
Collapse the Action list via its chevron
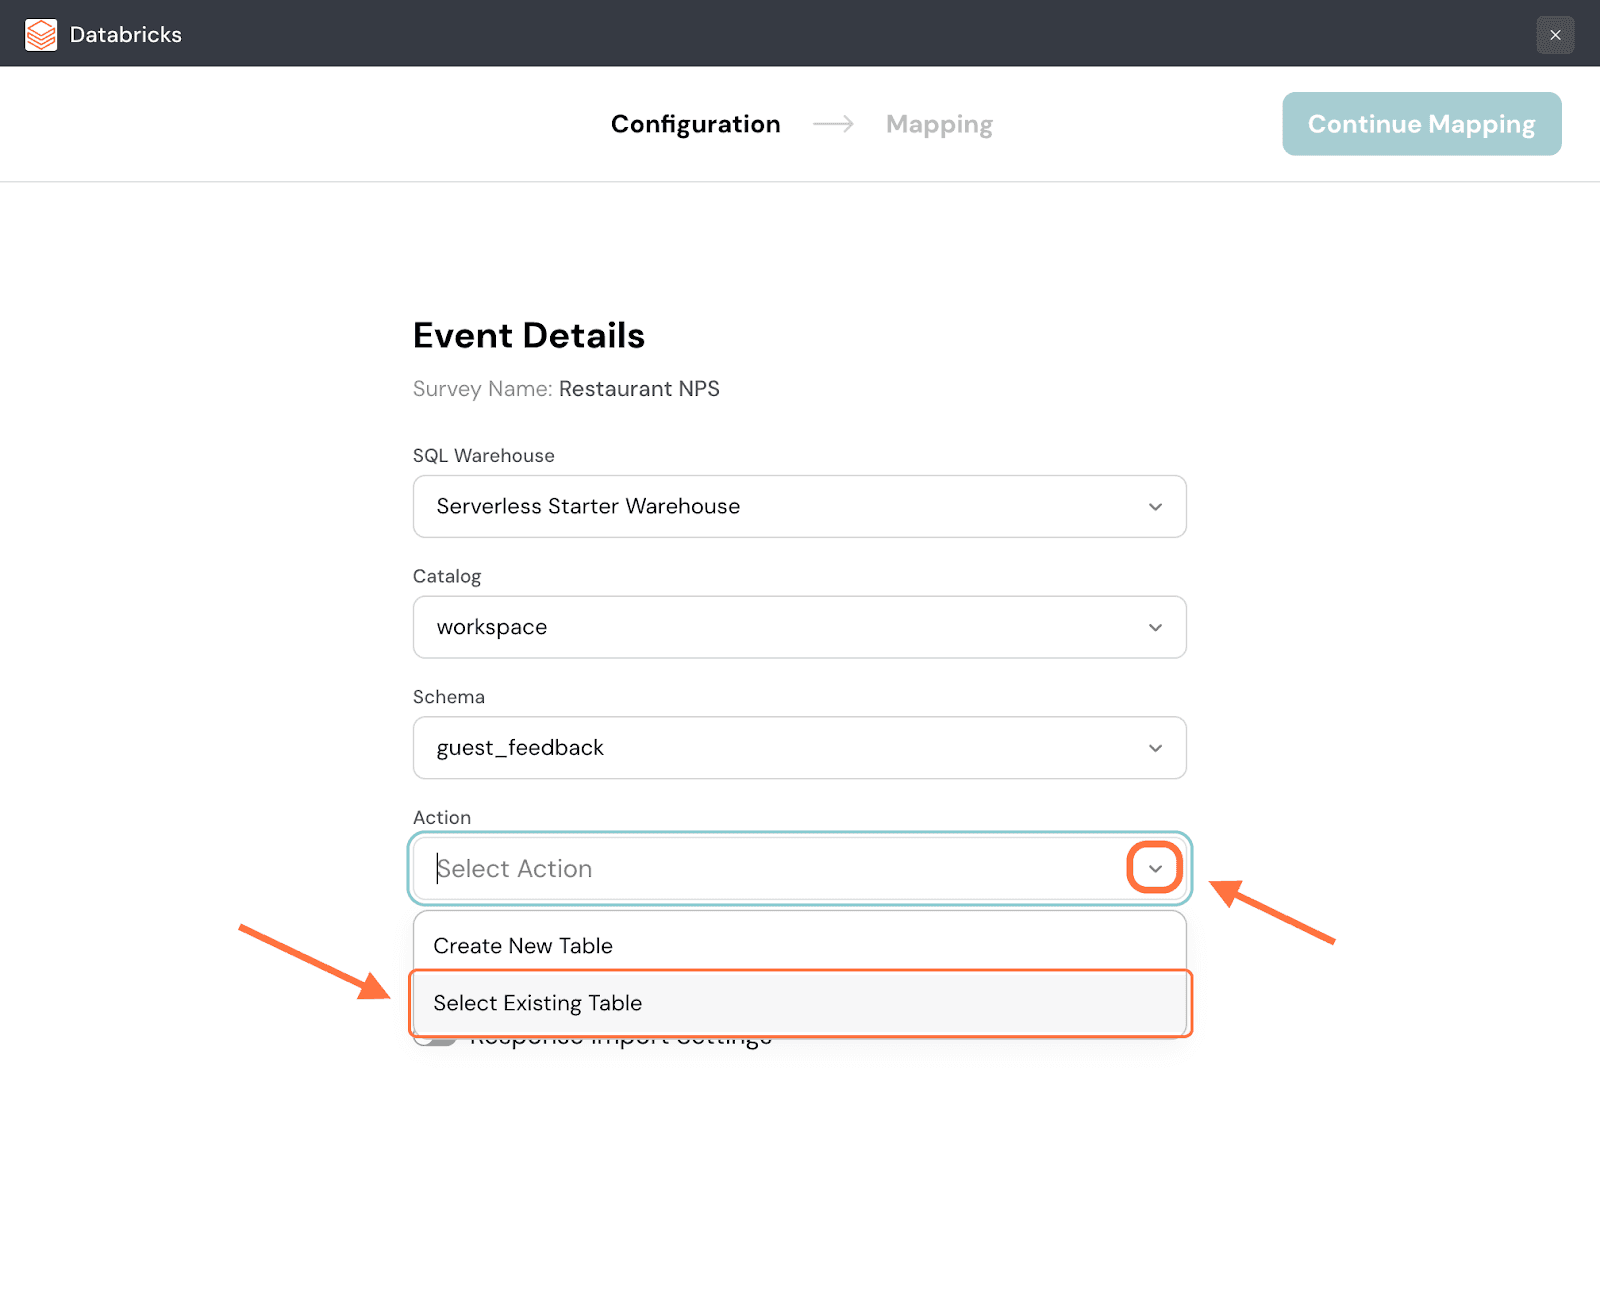pos(1155,868)
